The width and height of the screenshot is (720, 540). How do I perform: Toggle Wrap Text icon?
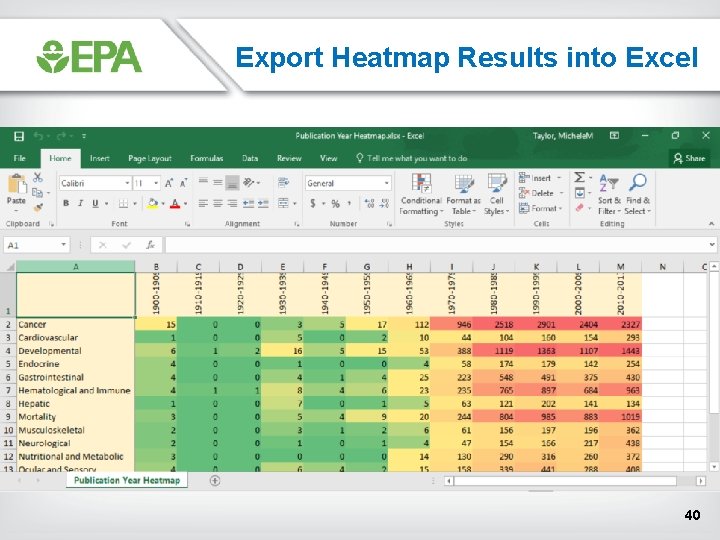coord(283,183)
